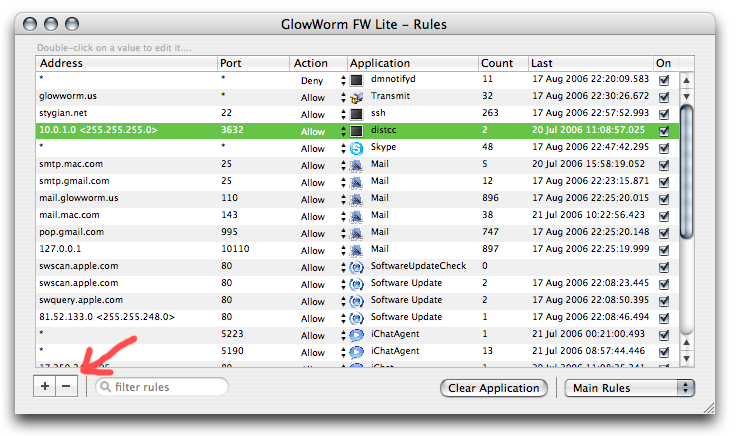This screenshot has height=436, width=738.
Task: Sort by the Address column header
Action: click(127, 63)
